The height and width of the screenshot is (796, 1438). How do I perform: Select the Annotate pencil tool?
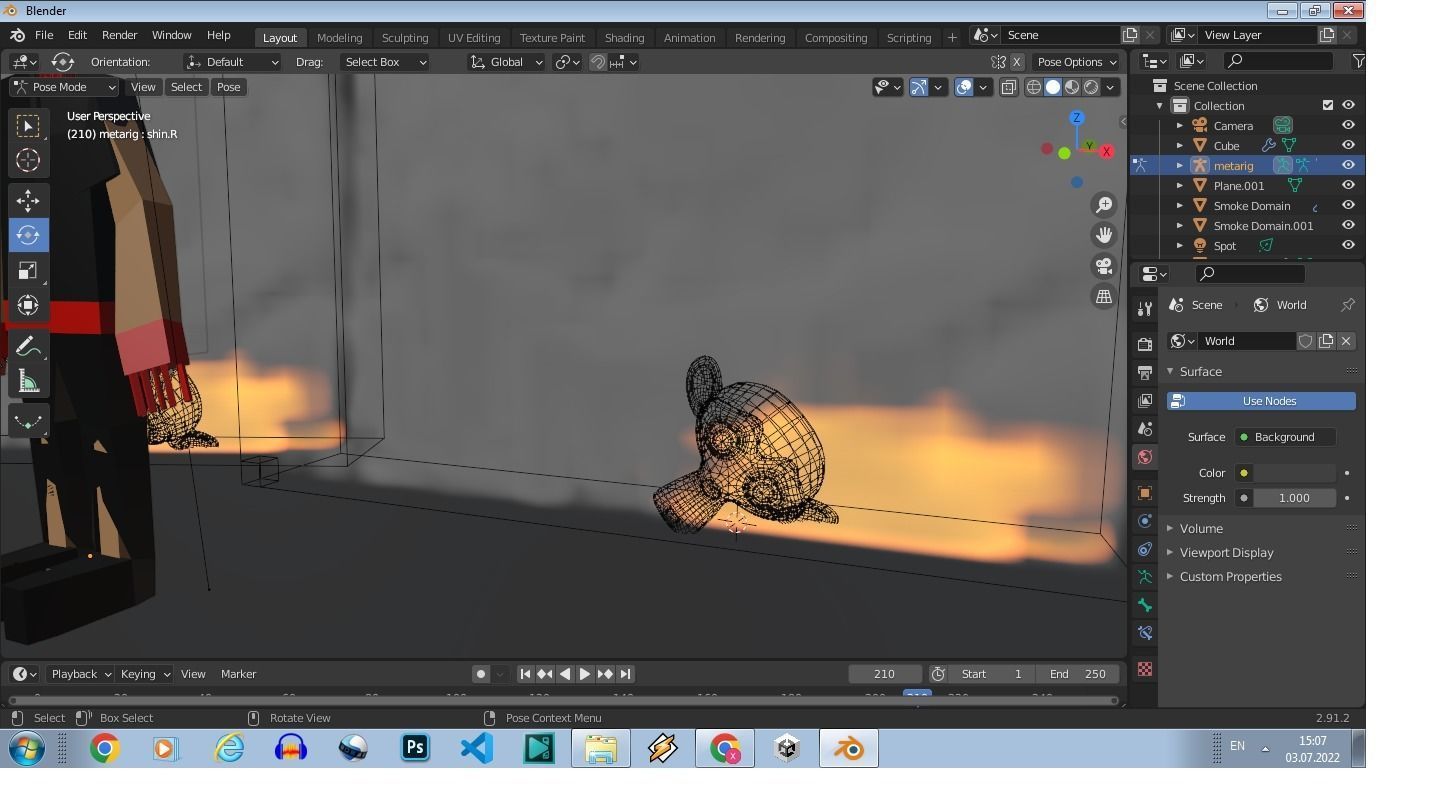pos(28,346)
